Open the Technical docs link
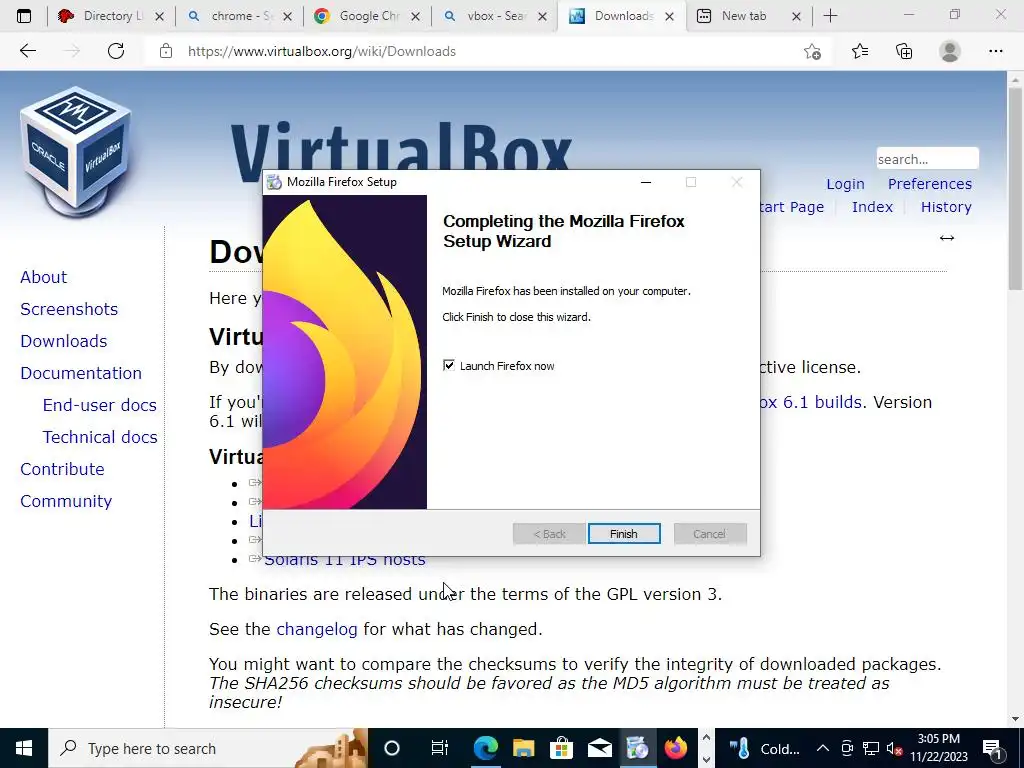Viewport: 1024px width, 768px height. pos(100,437)
